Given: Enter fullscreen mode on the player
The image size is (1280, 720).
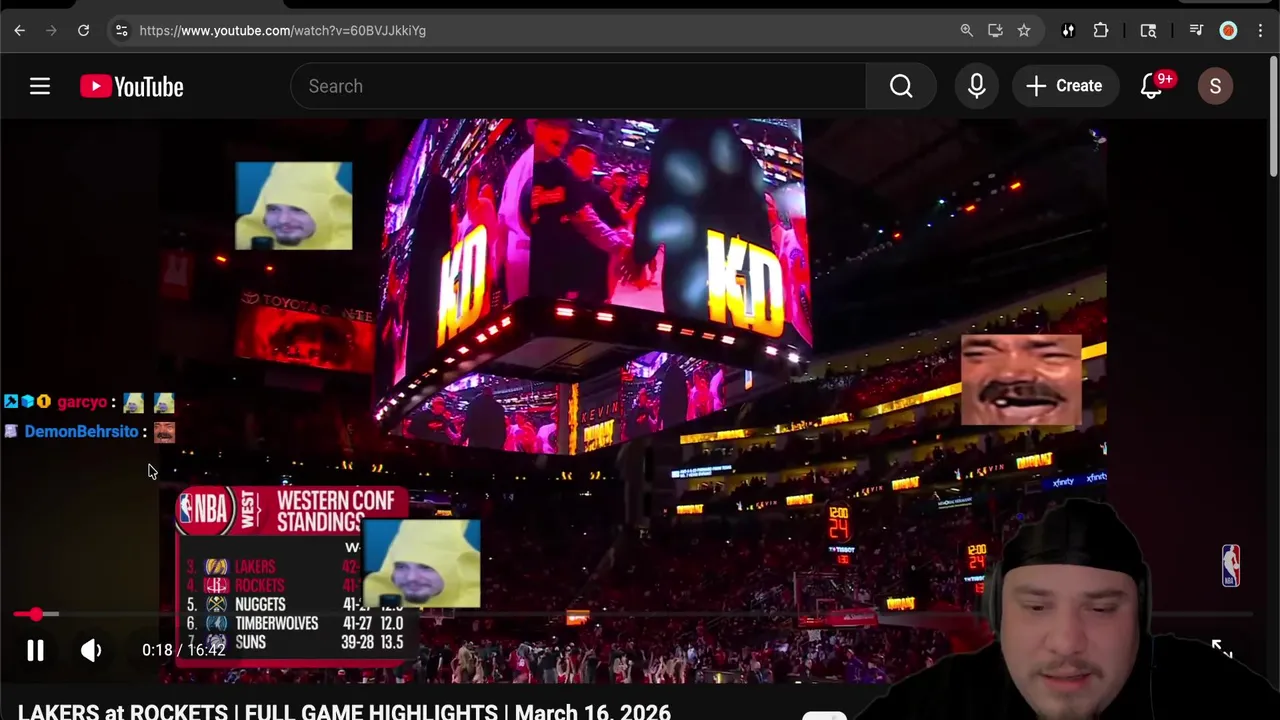Looking at the screenshot, I should pos(1222,649).
